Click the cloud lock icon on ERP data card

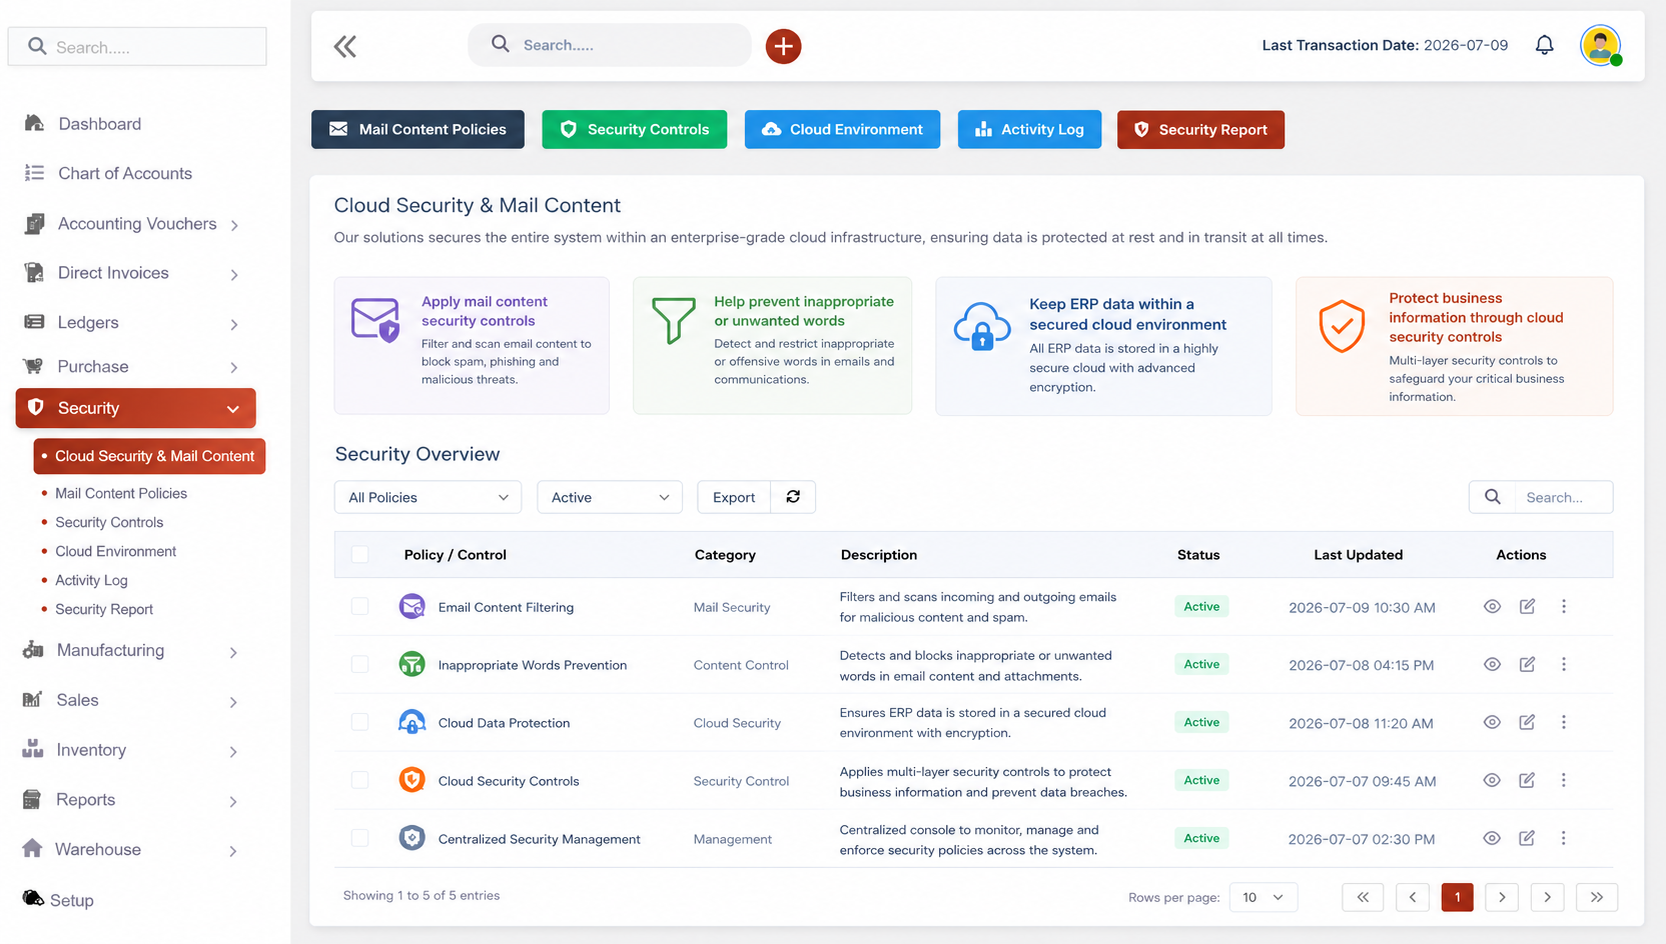(x=982, y=326)
